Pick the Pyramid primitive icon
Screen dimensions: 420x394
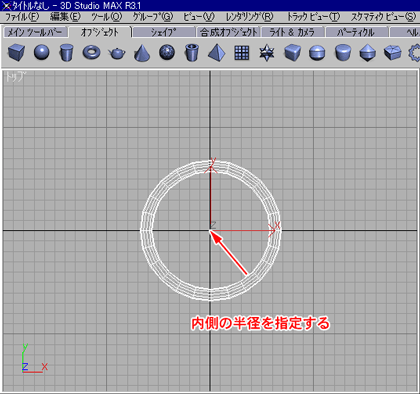217,53
